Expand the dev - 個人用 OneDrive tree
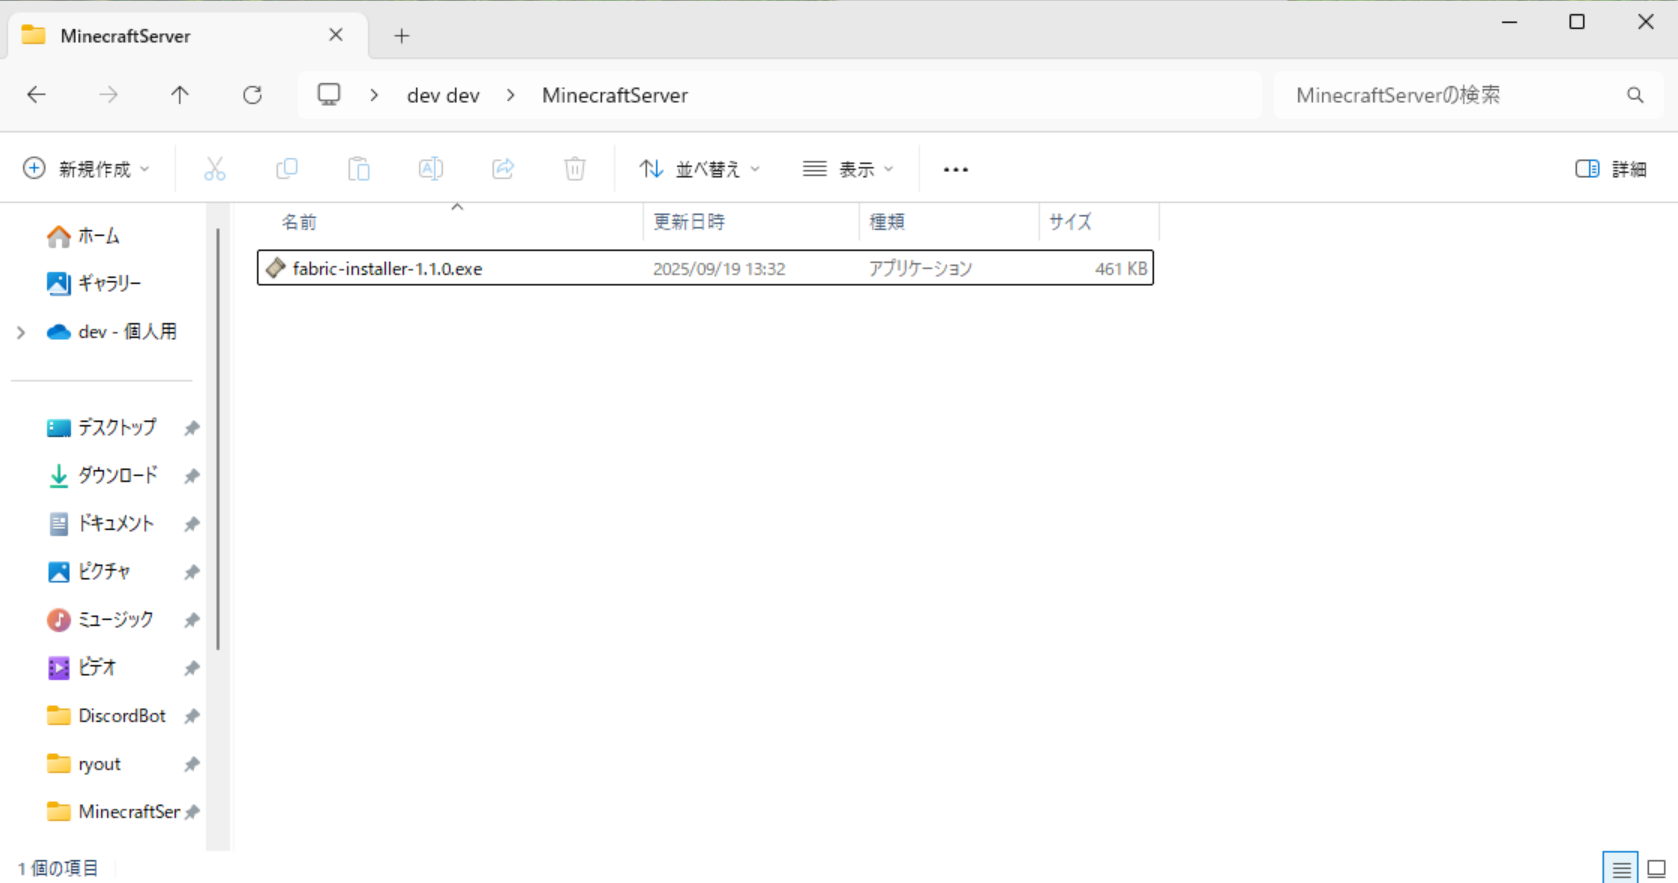 (x=21, y=332)
